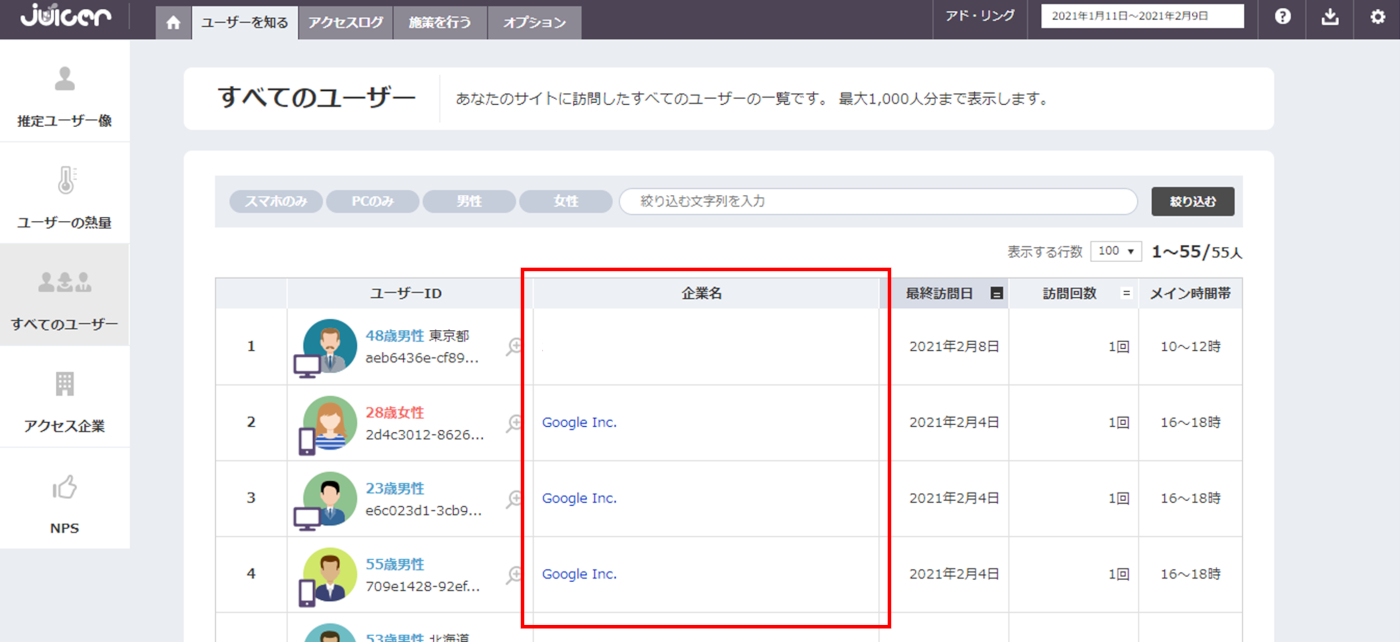Click sort icon beside 最終訪問日 header
1400x642 pixels.
[x=996, y=293]
